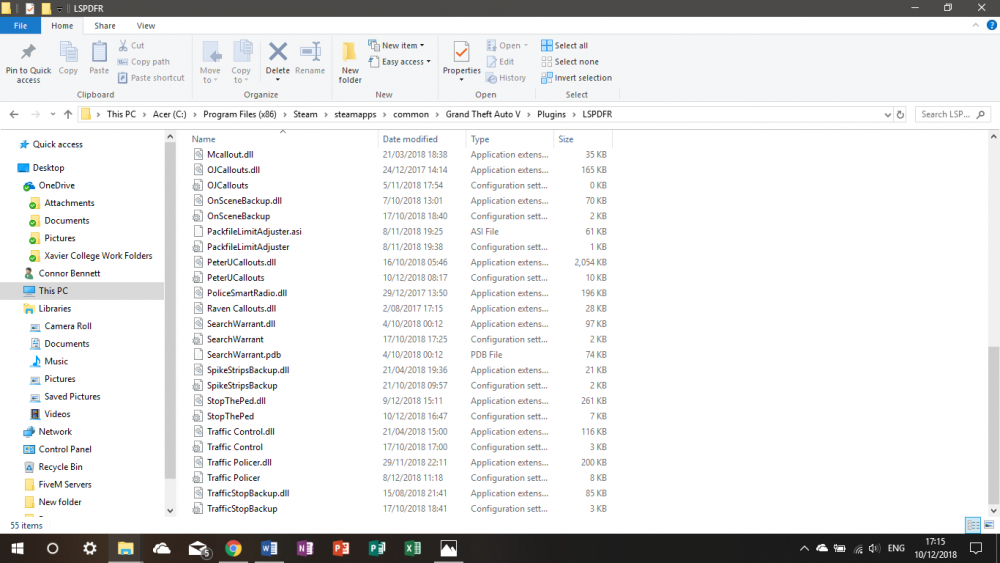Create a New folder
The width and height of the screenshot is (1000, 563).
click(x=349, y=62)
